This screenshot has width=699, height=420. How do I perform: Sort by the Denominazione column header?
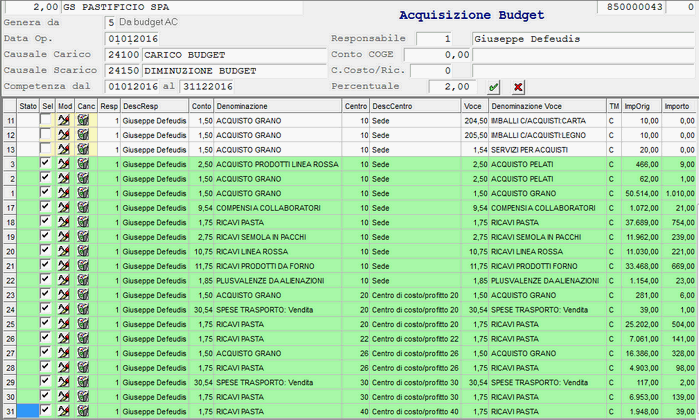click(x=278, y=106)
